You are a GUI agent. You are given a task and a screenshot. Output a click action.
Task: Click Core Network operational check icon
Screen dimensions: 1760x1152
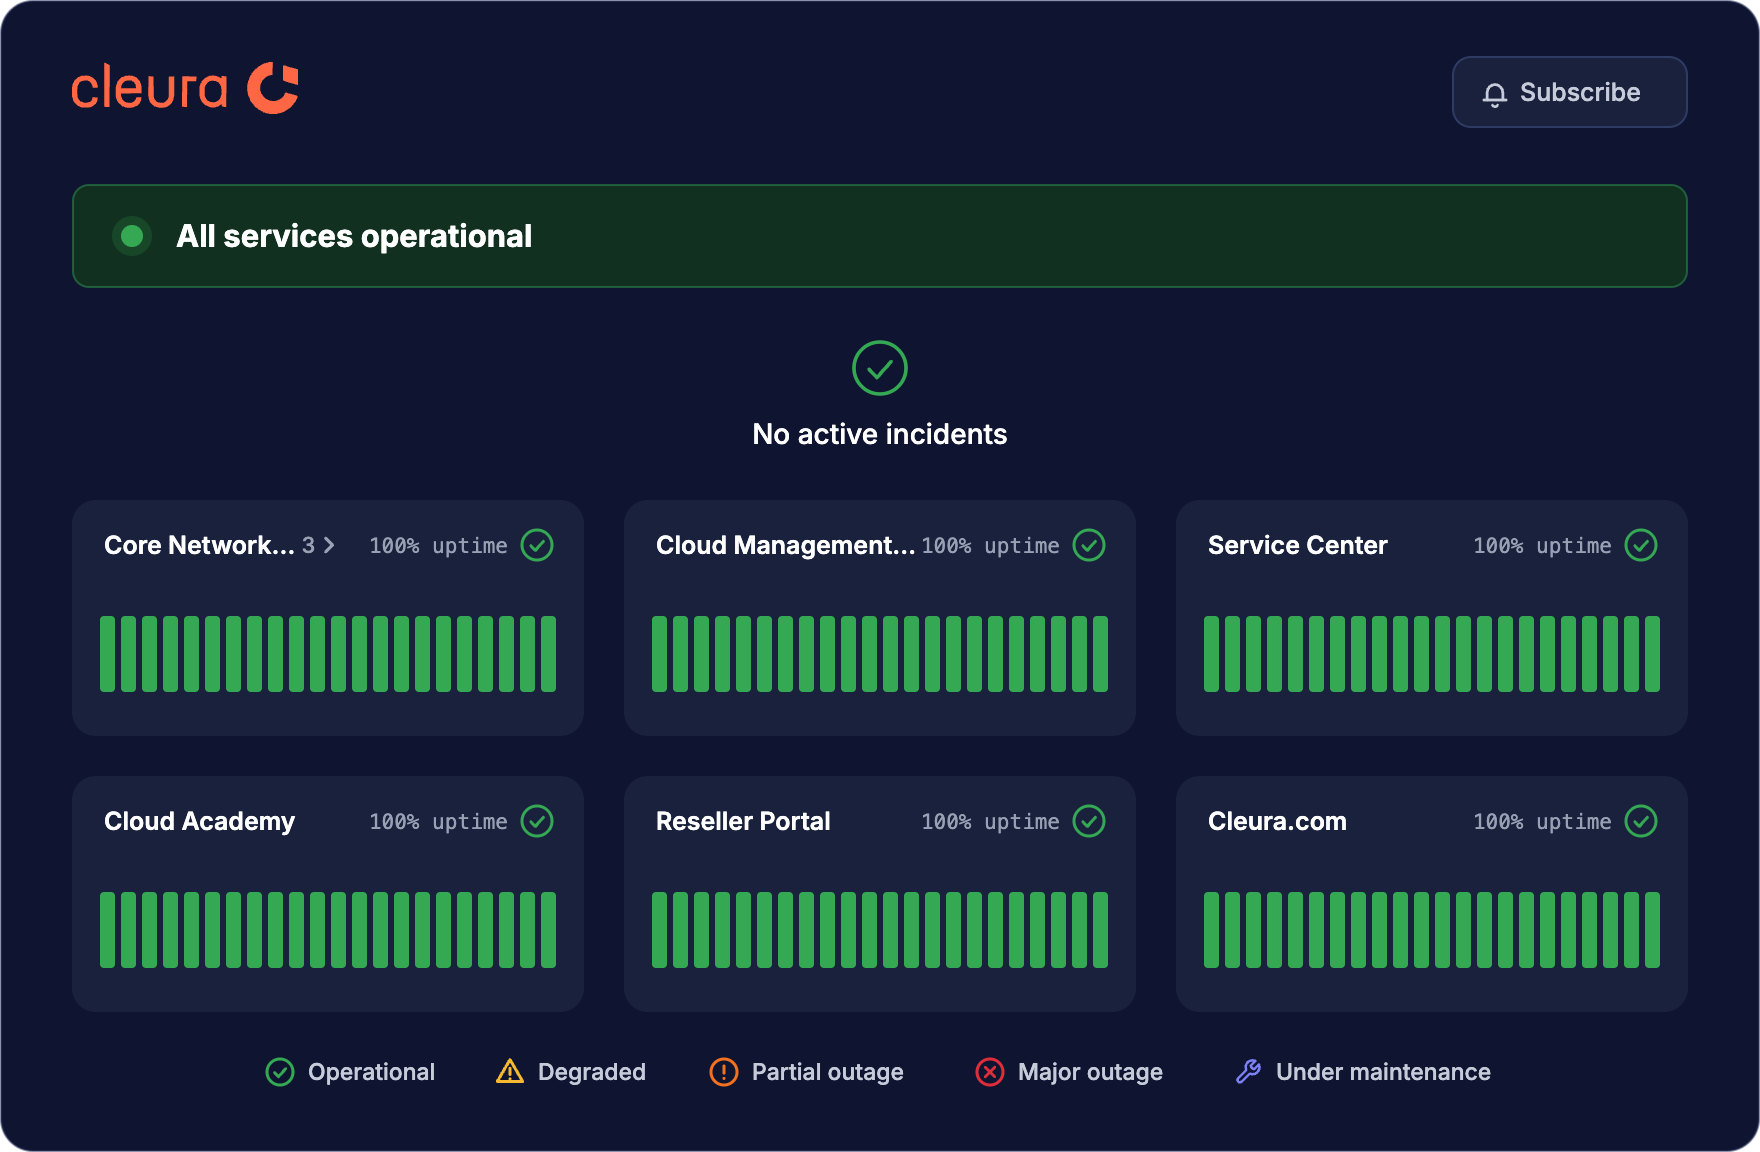[537, 545]
